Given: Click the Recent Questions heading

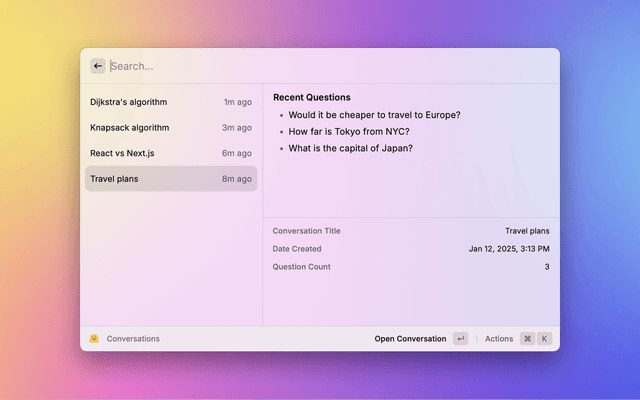Looking at the screenshot, I should click(x=311, y=98).
